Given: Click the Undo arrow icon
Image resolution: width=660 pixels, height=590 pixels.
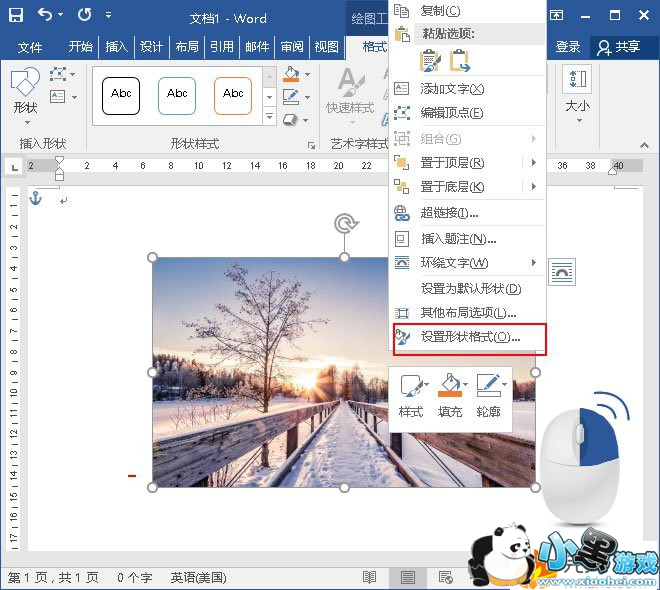Looking at the screenshot, I should click(x=45, y=16).
